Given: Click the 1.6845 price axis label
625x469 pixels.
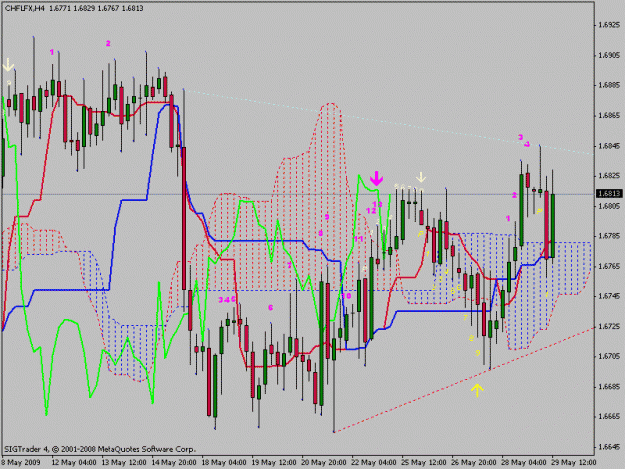Looking at the screenshot, I should point(609,145).
